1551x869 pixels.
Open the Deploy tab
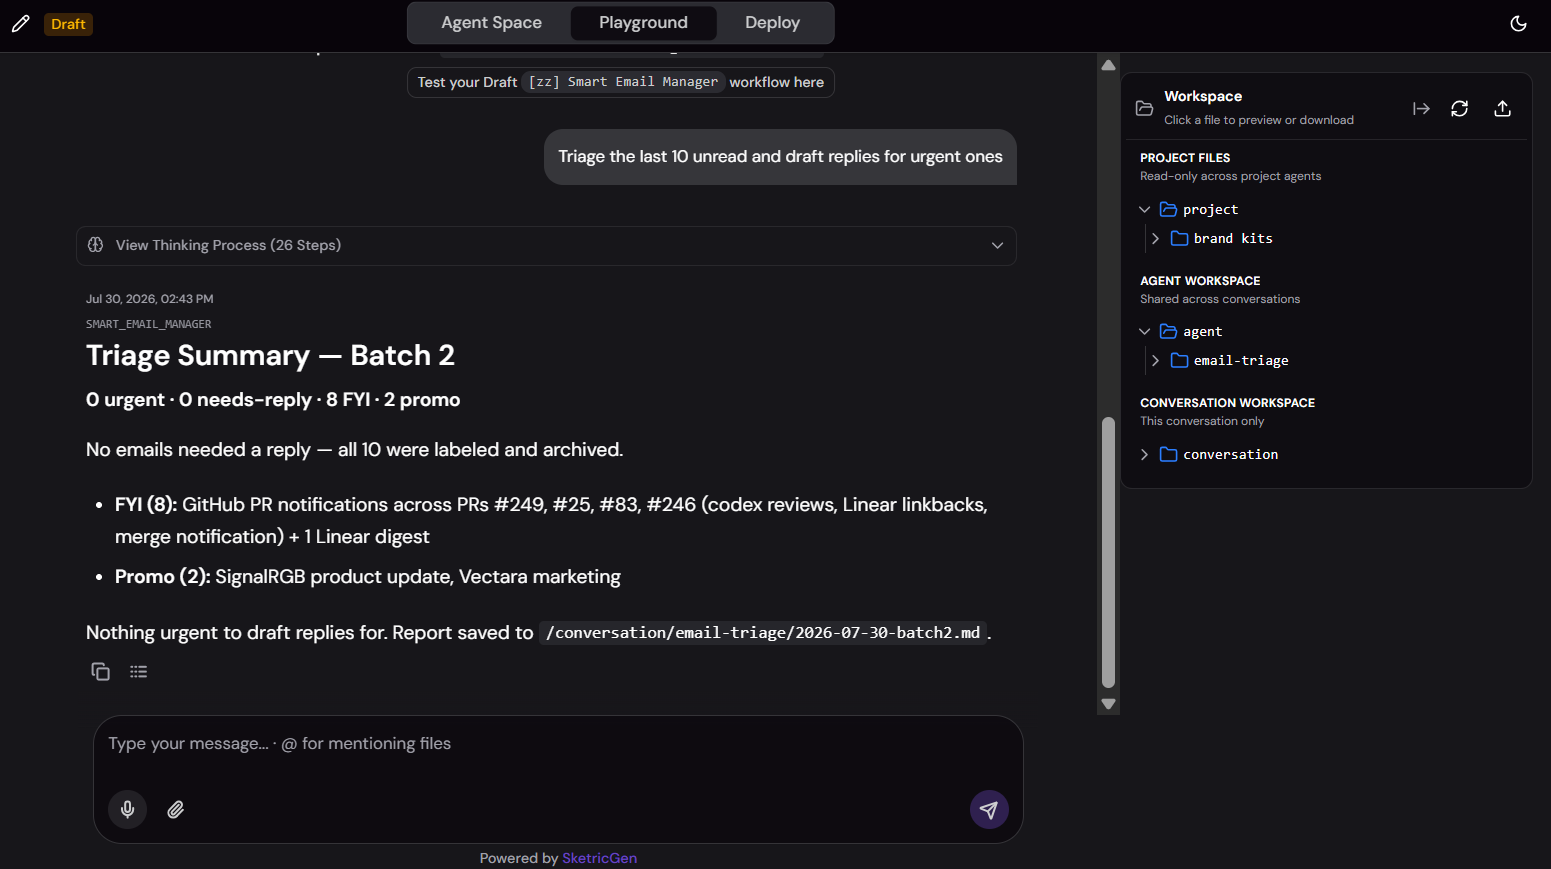[x=772, y=23]
